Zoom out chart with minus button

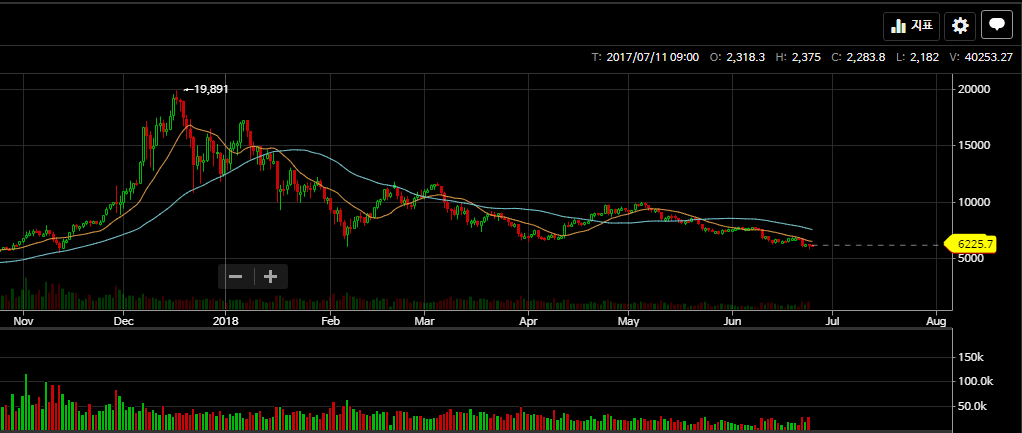pyautogui.click(x=236, y=276)
